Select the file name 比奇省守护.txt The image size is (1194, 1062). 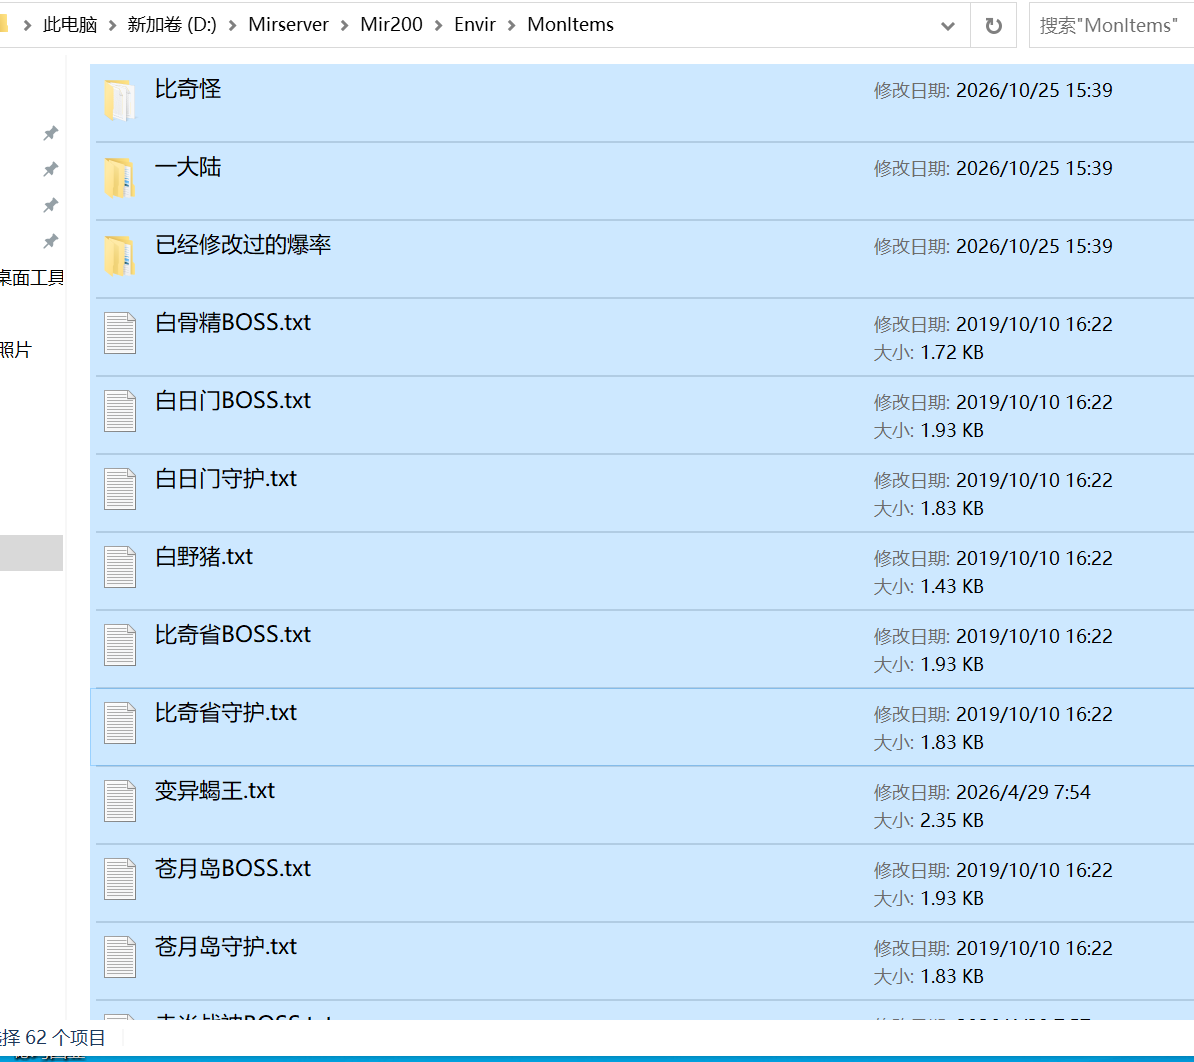click(x=226, y=713)
